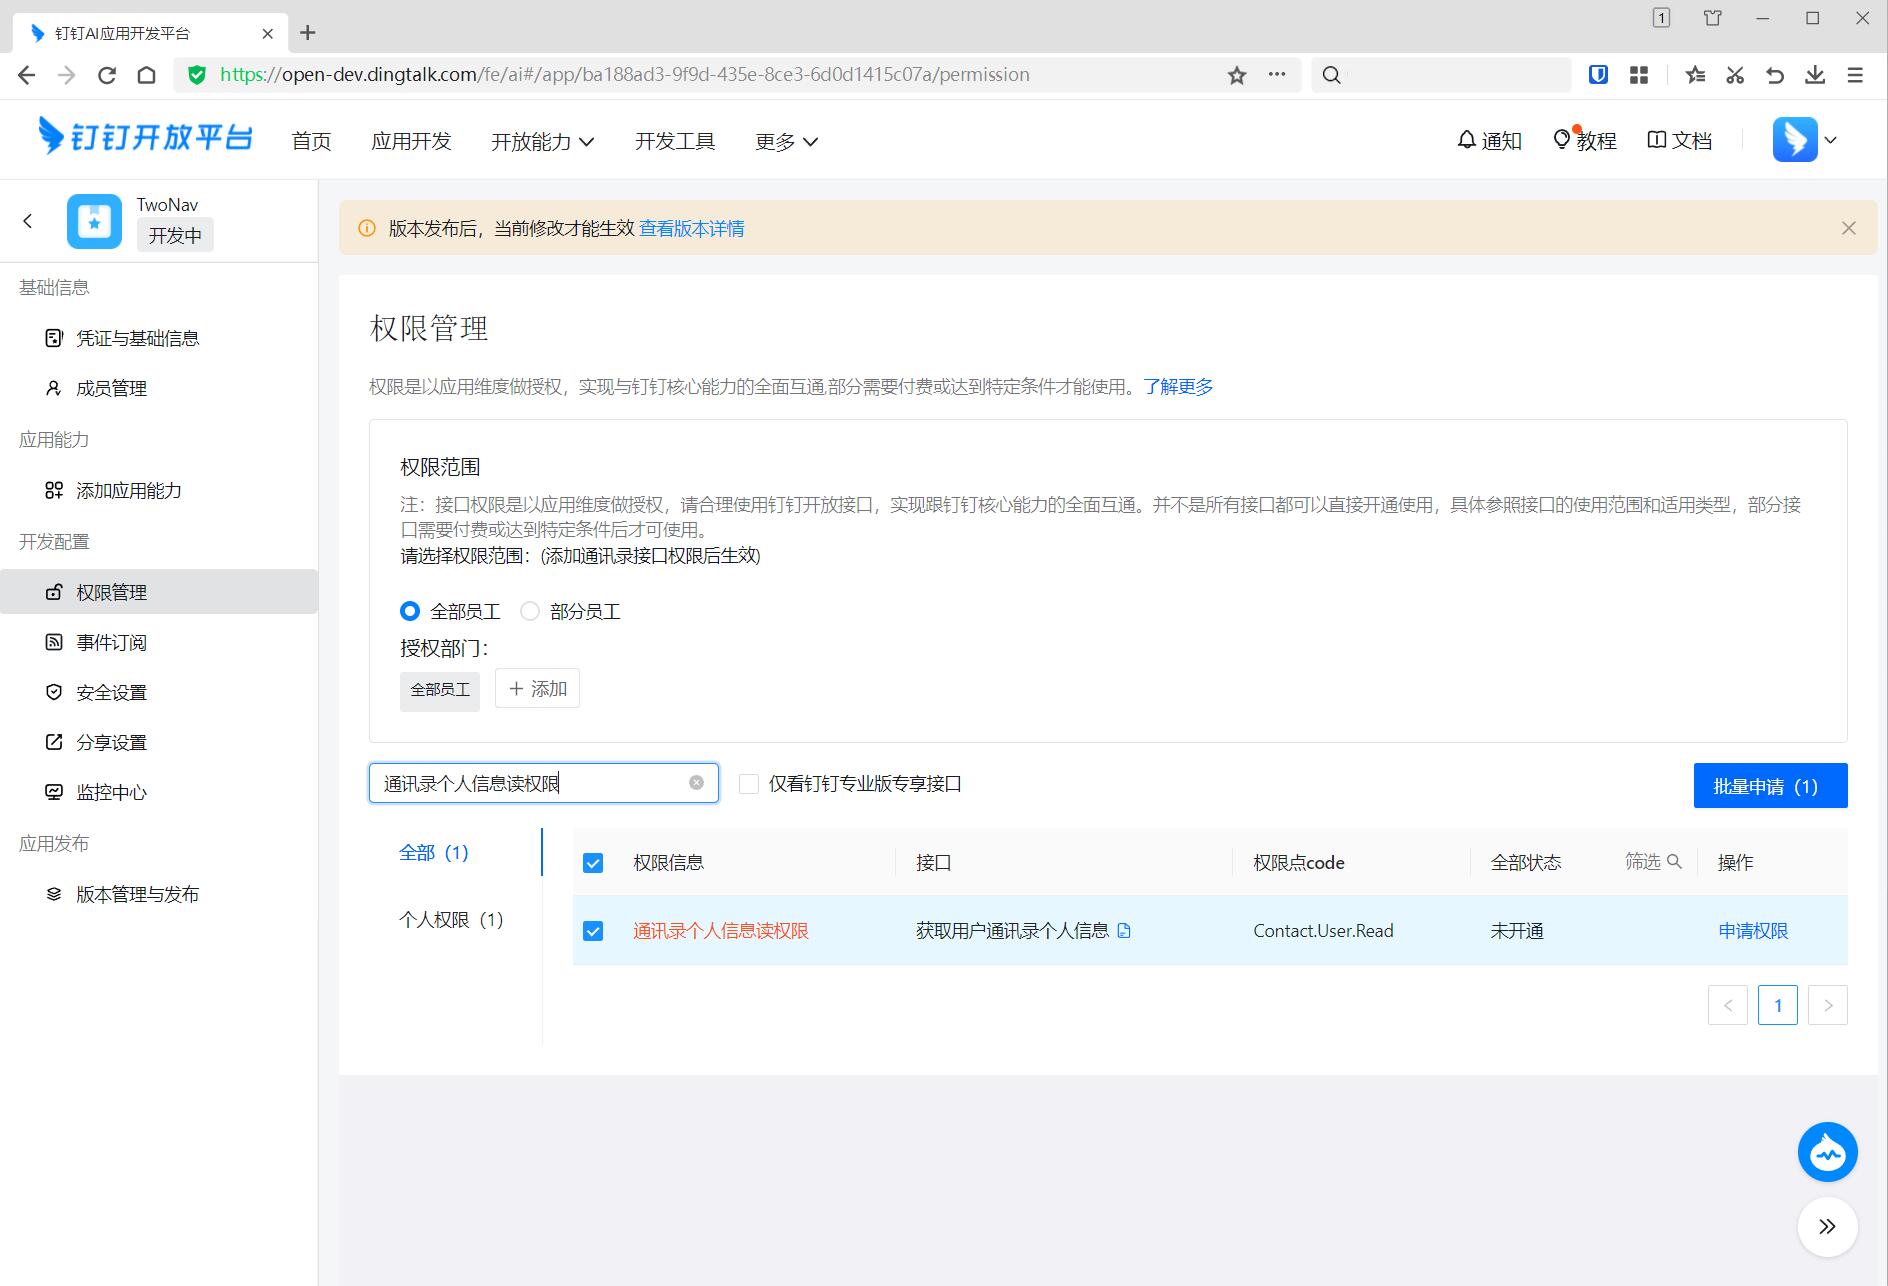This screenshot has width=1888, height=1286.
Task: Click the 批量申请 (1) button
Action: pos(1770,786)
